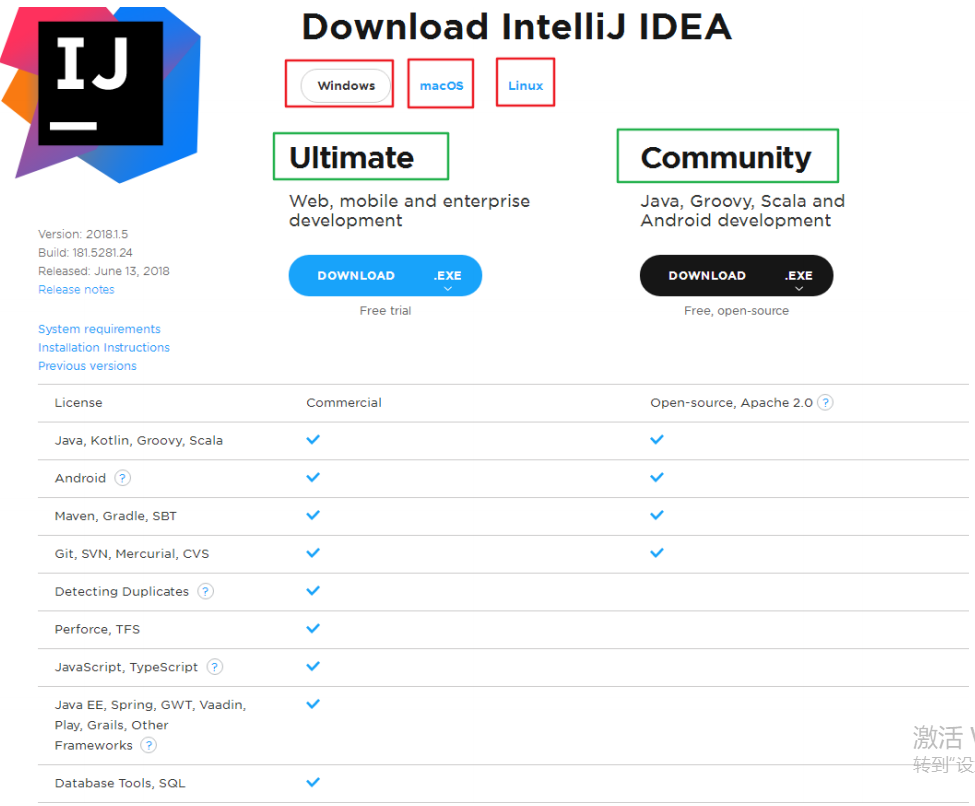View Previous versions link
975x806 pixels.
coord(88,366)
